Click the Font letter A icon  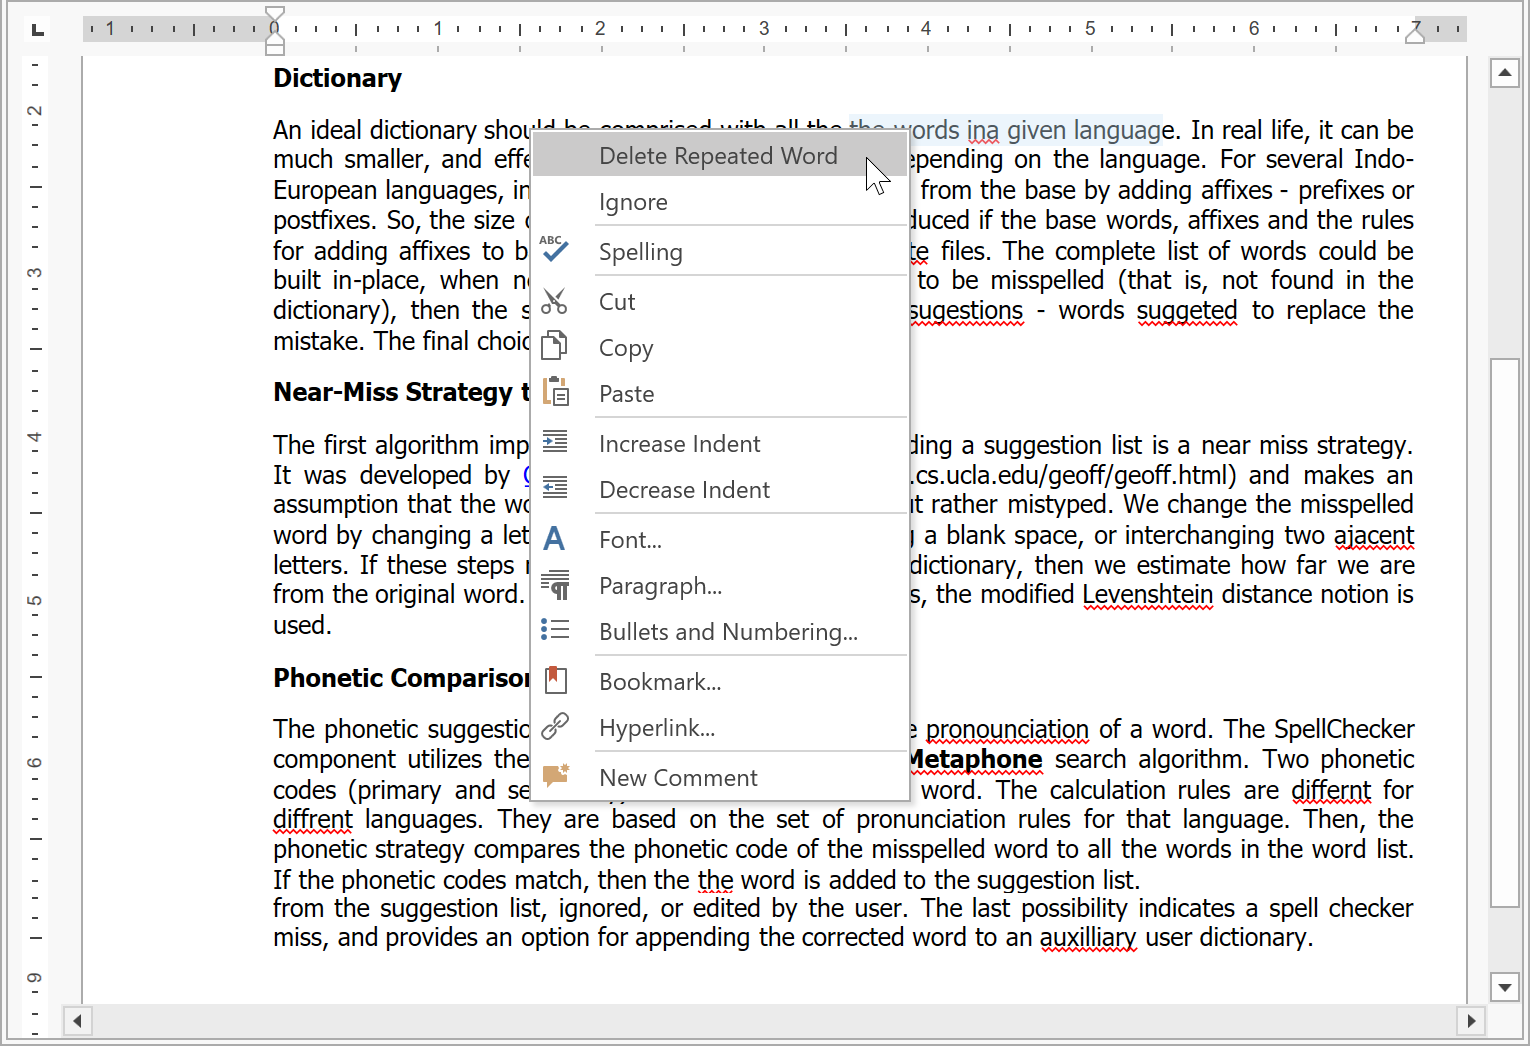click(x=554, y=539)
